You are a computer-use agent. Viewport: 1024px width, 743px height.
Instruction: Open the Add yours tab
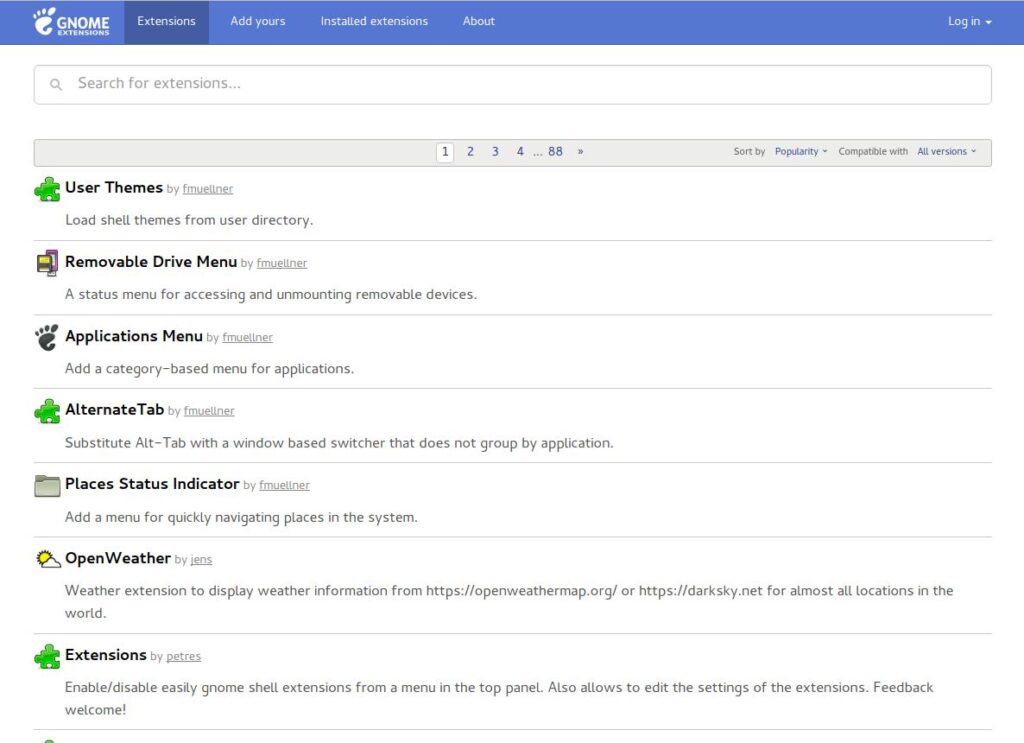click(257, 22)
